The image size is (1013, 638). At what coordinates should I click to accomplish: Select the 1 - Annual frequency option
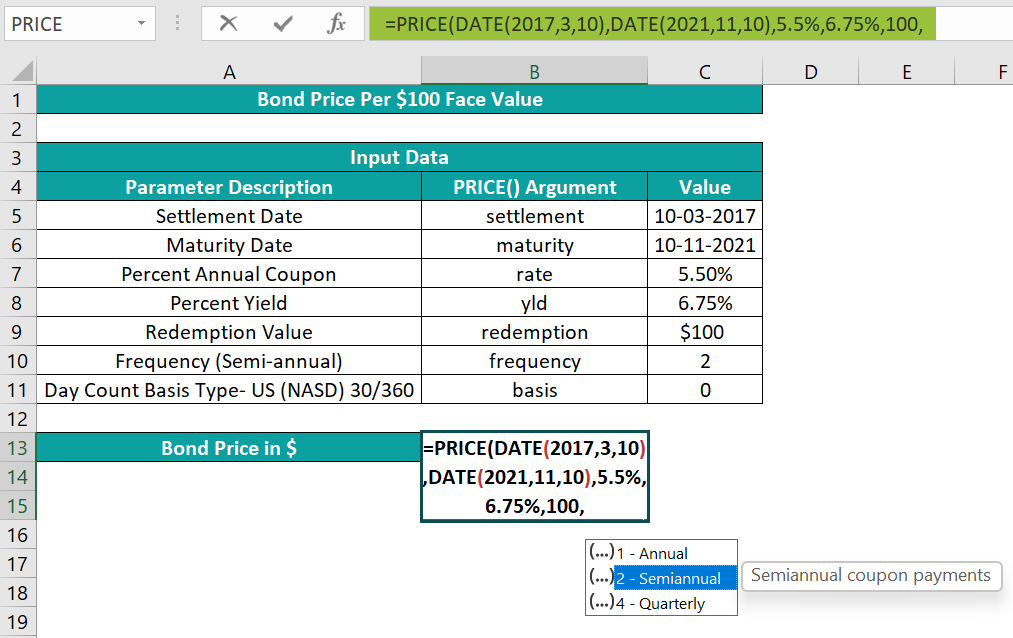point(661,553)
